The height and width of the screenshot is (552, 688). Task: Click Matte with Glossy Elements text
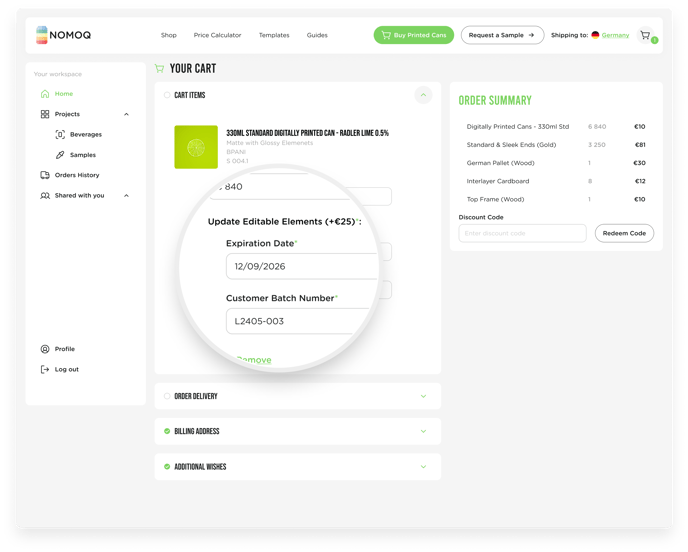pyautogui.click(x=270, y=143)
